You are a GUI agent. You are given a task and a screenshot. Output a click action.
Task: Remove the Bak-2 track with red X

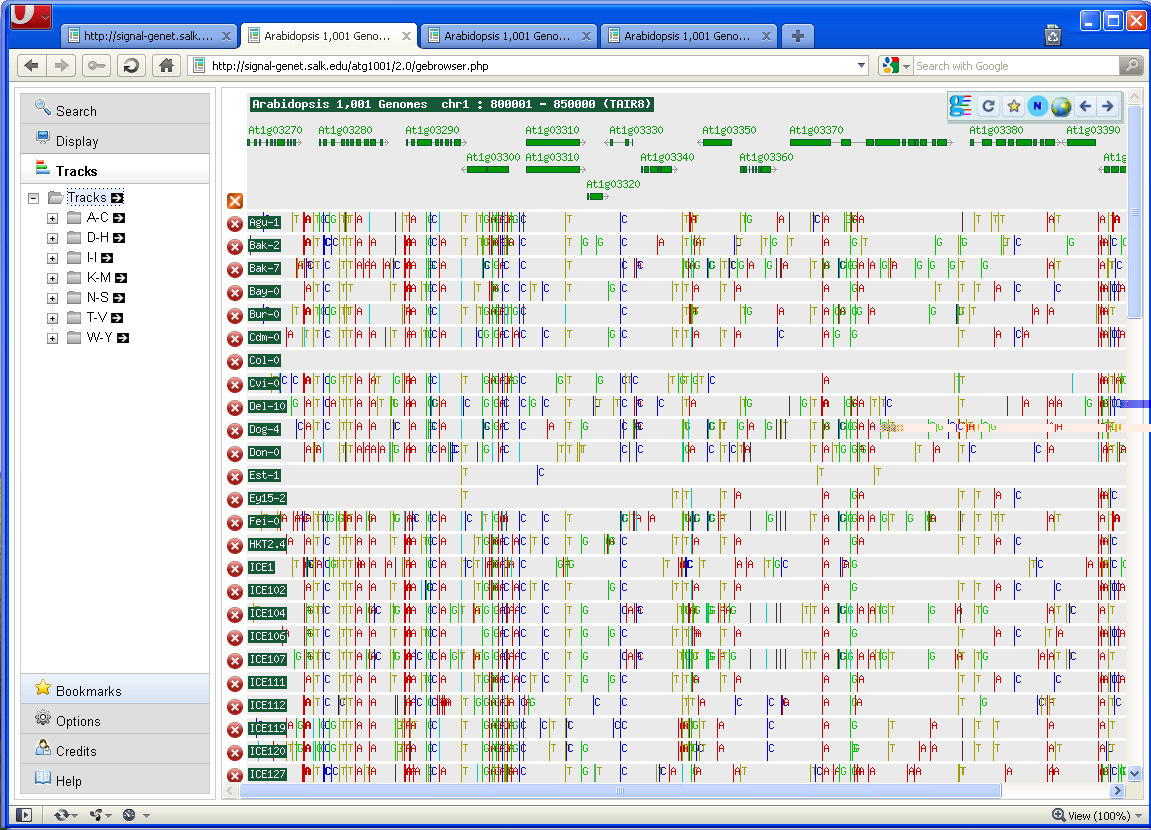(x=235, y=246)
